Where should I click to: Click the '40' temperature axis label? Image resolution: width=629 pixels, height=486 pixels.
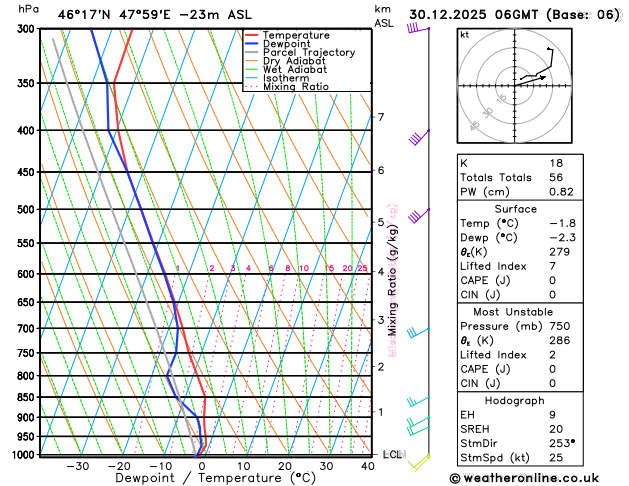pos(367,467)
